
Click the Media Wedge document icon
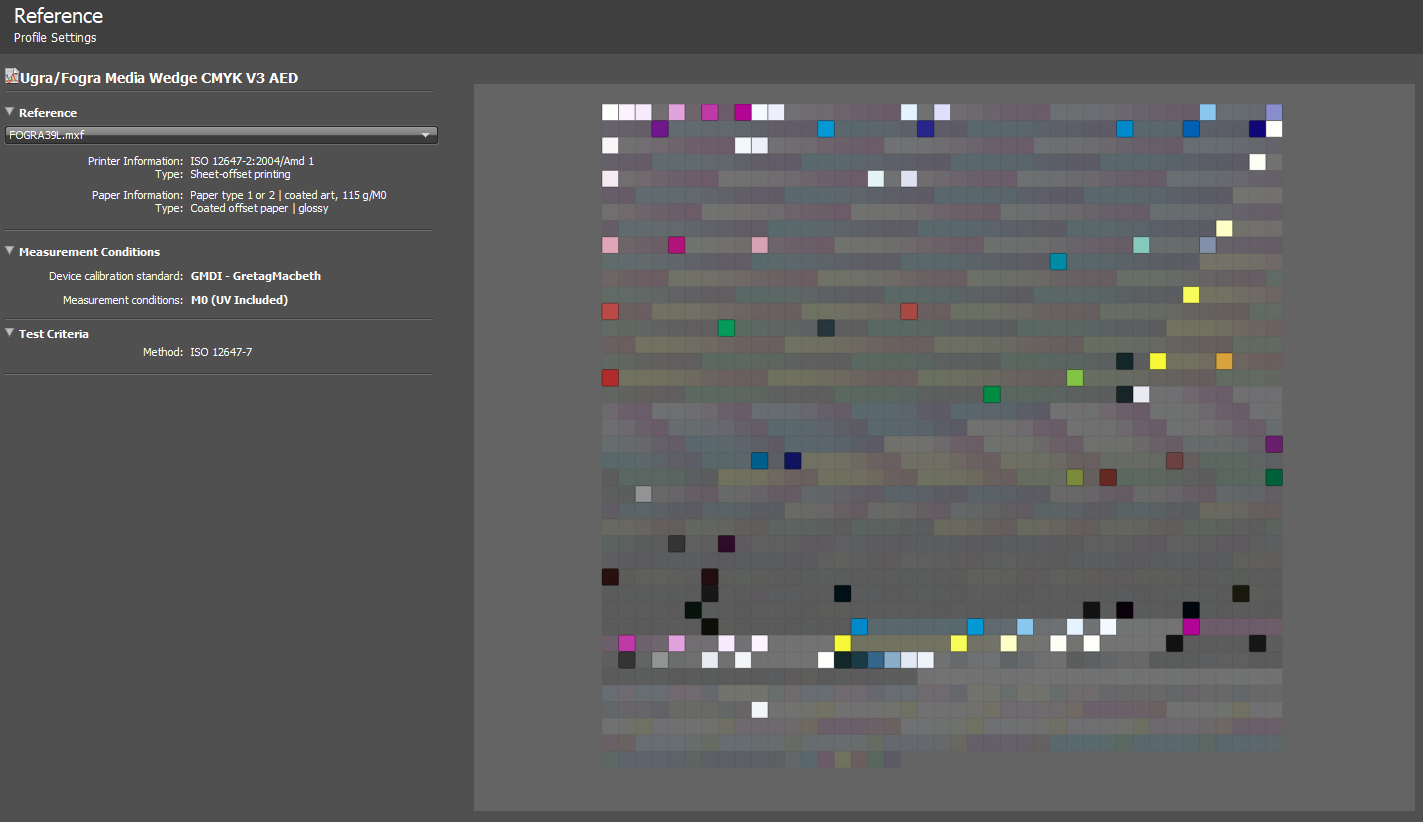12,76
